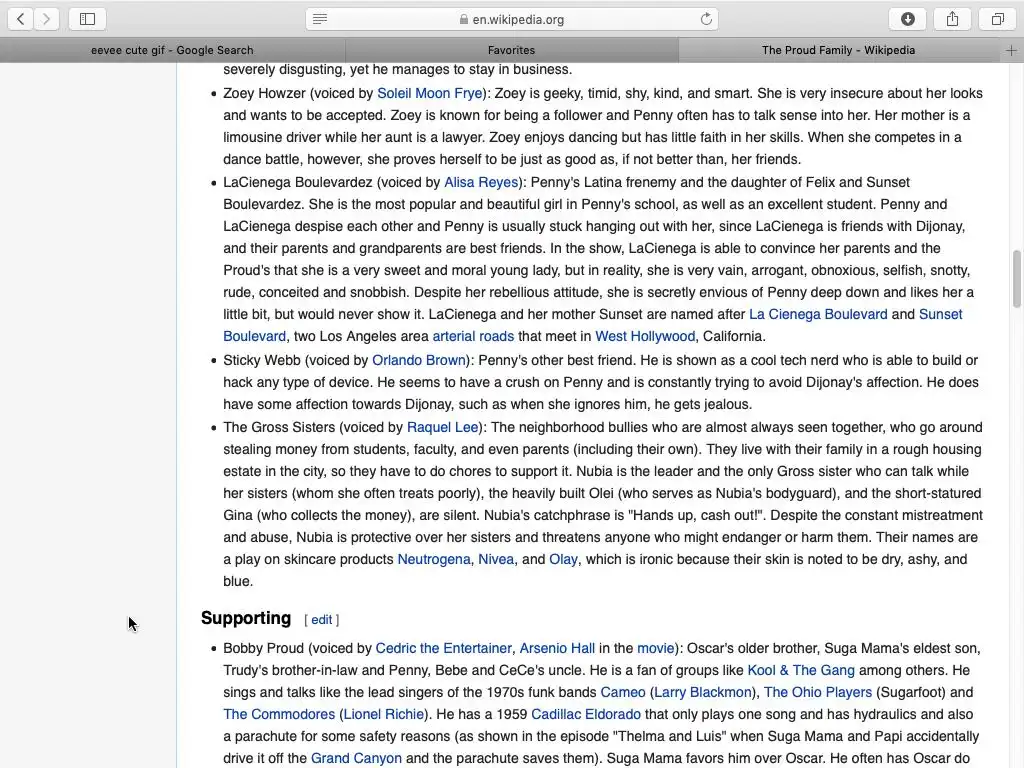Click the 'Sticky Webb' entry text

pos(261,360)
